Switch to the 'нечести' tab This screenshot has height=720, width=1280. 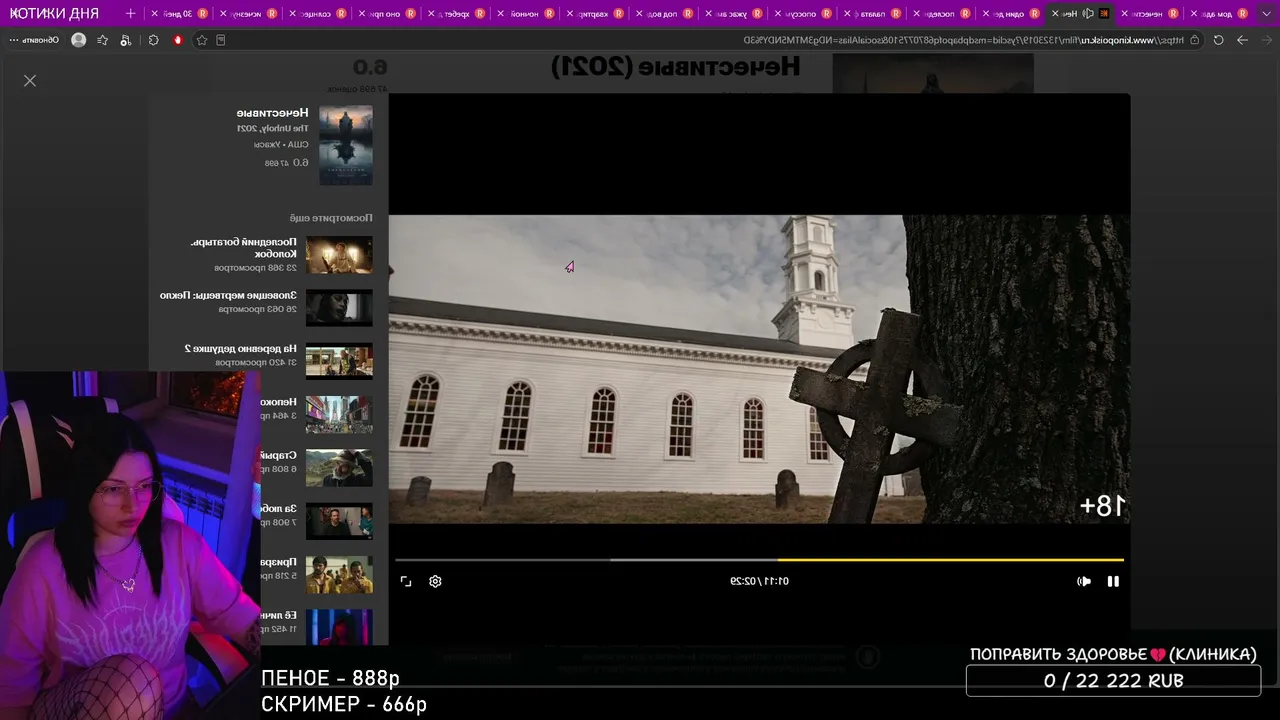[x=1149, y=14]
